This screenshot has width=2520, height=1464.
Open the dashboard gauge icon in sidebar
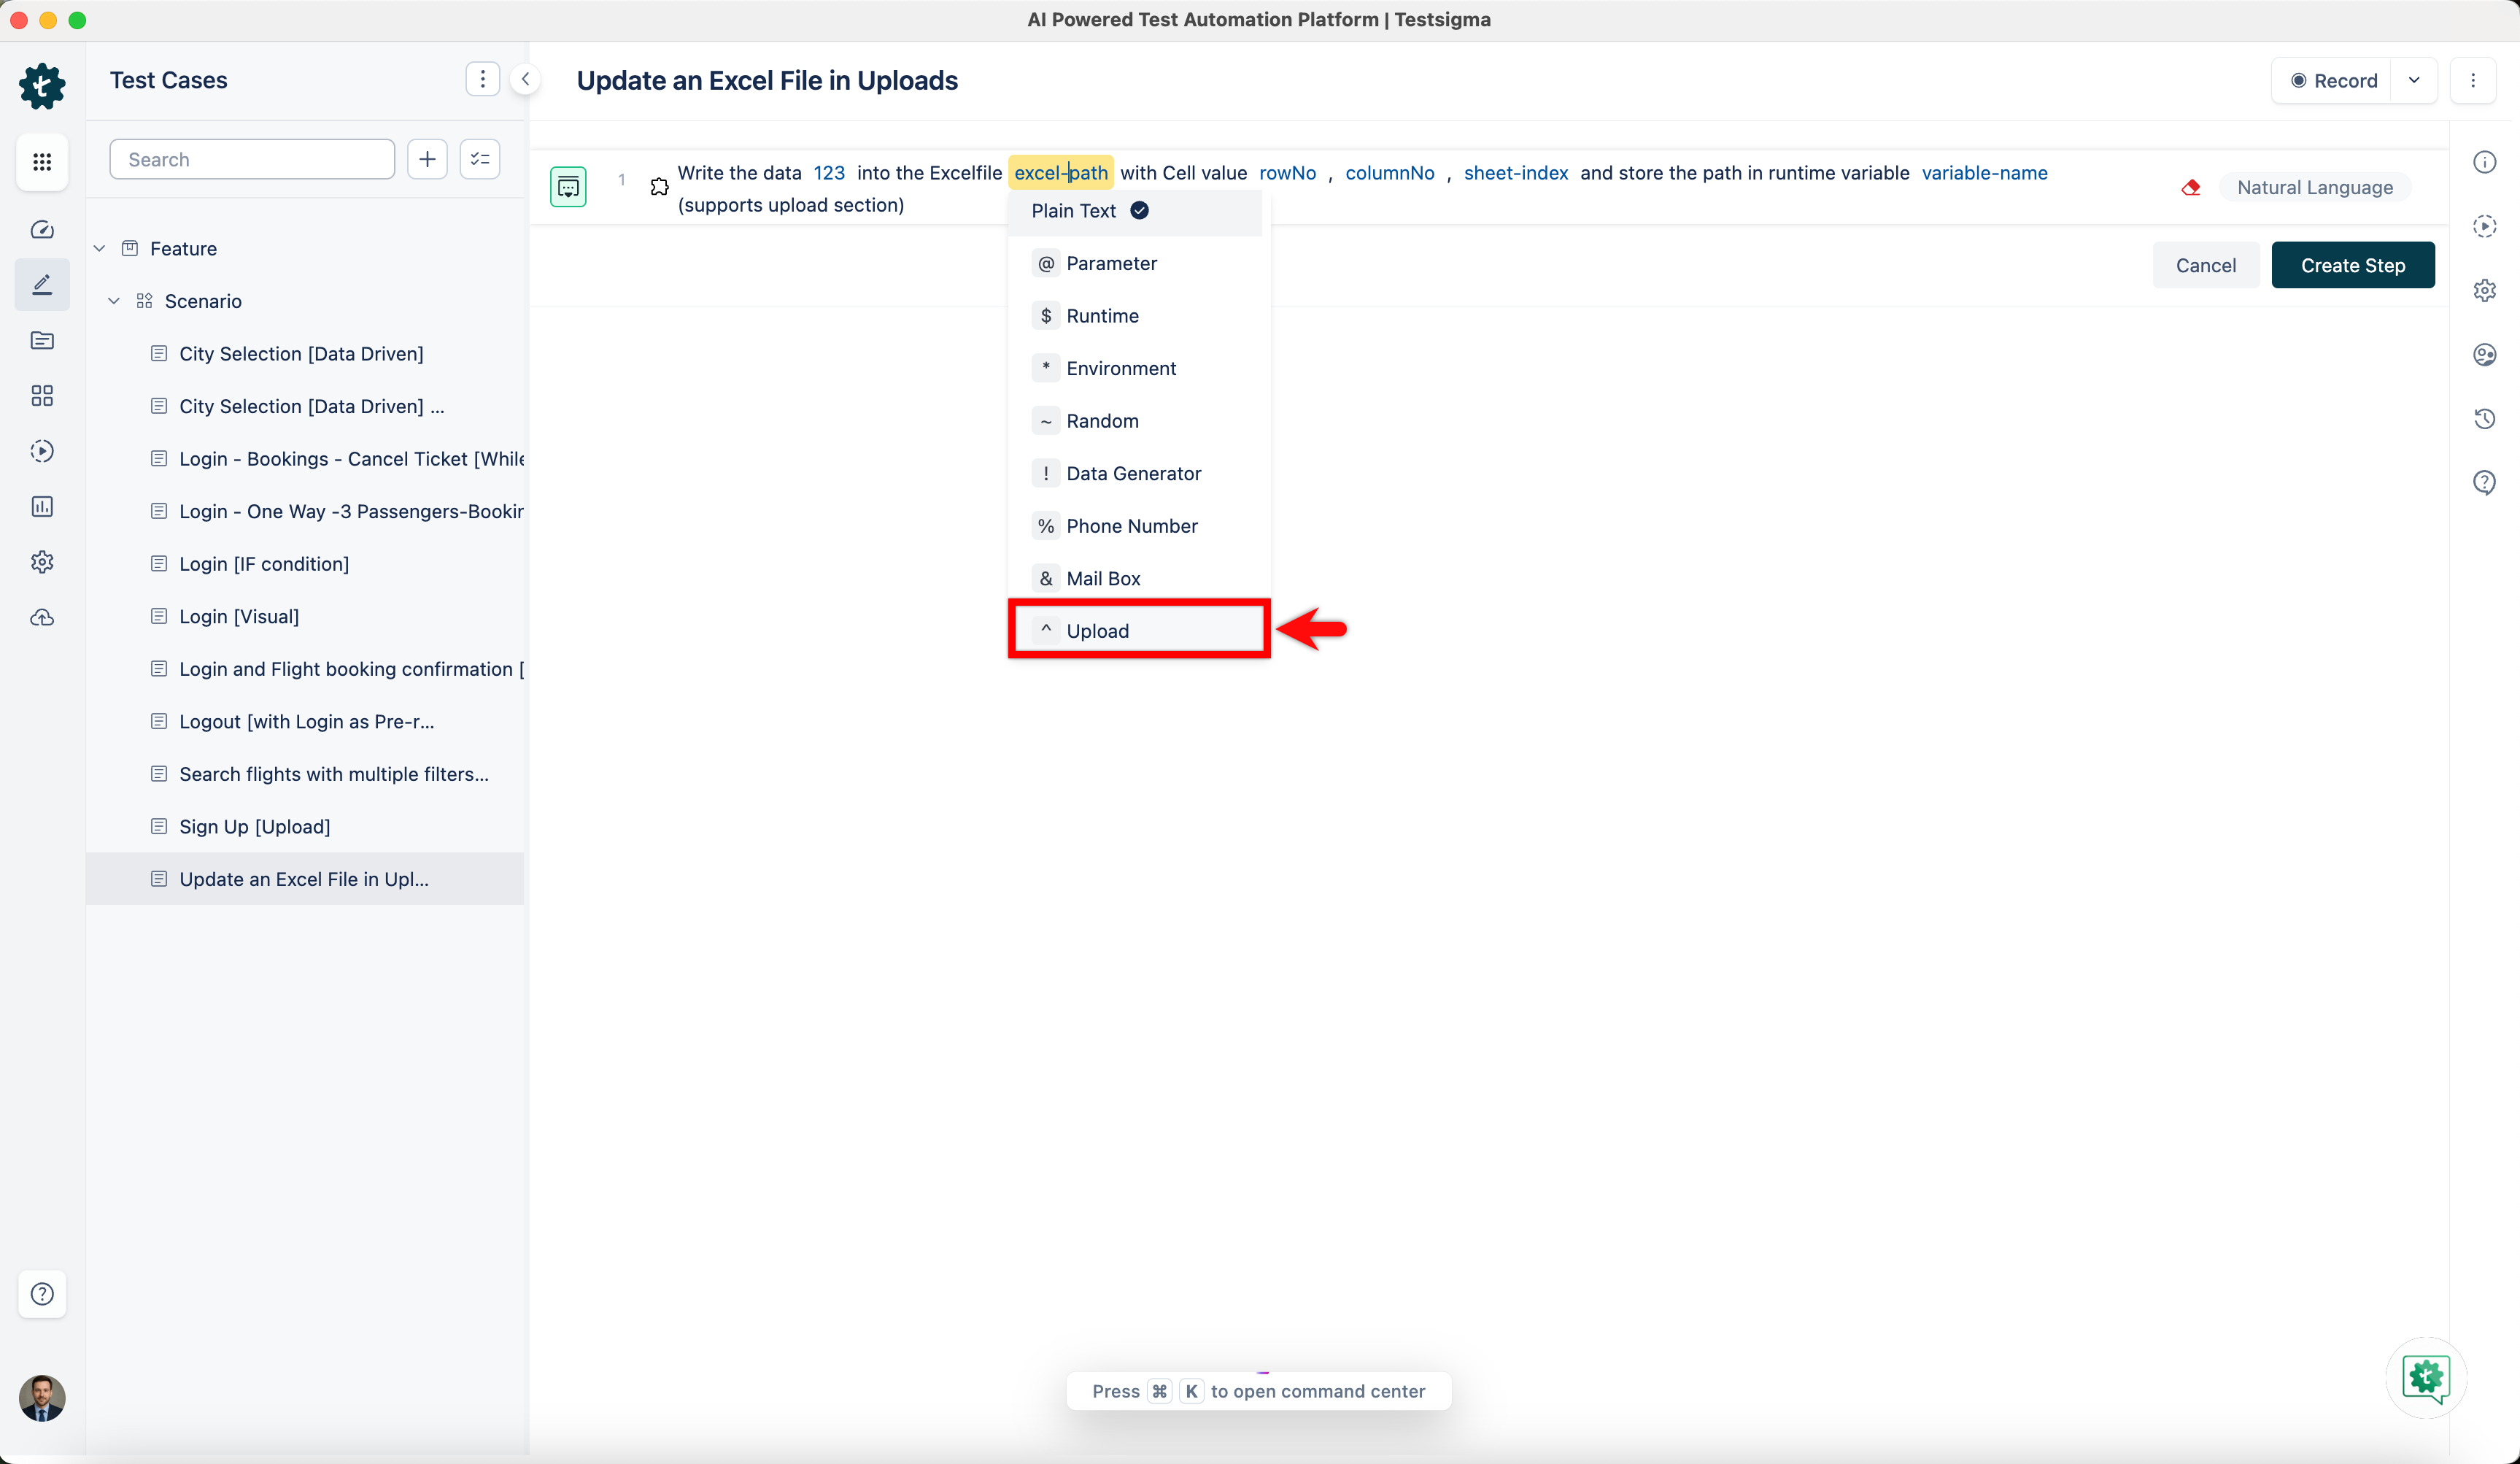[x=42, y=230]
